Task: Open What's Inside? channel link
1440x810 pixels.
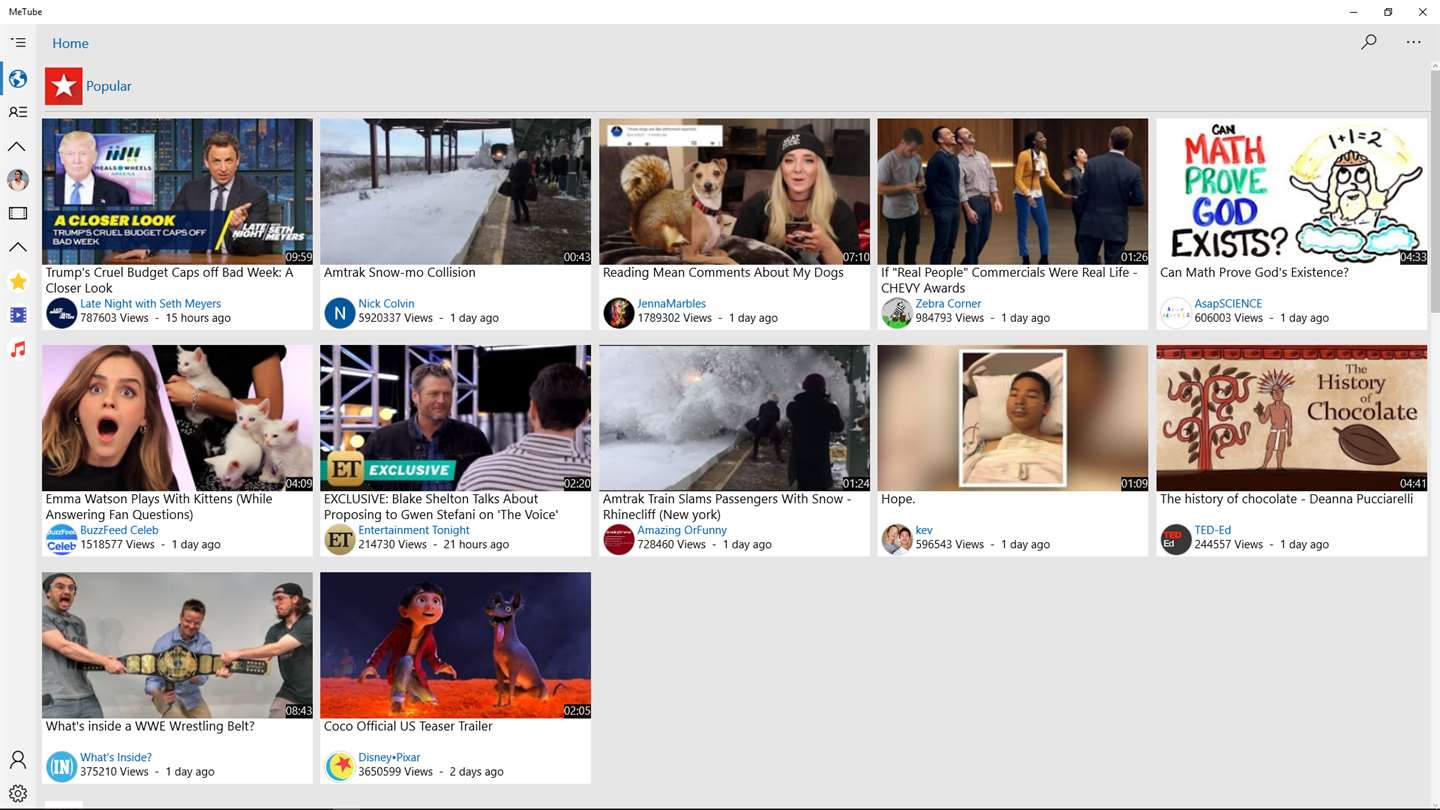Action: [x=116, y=757]
